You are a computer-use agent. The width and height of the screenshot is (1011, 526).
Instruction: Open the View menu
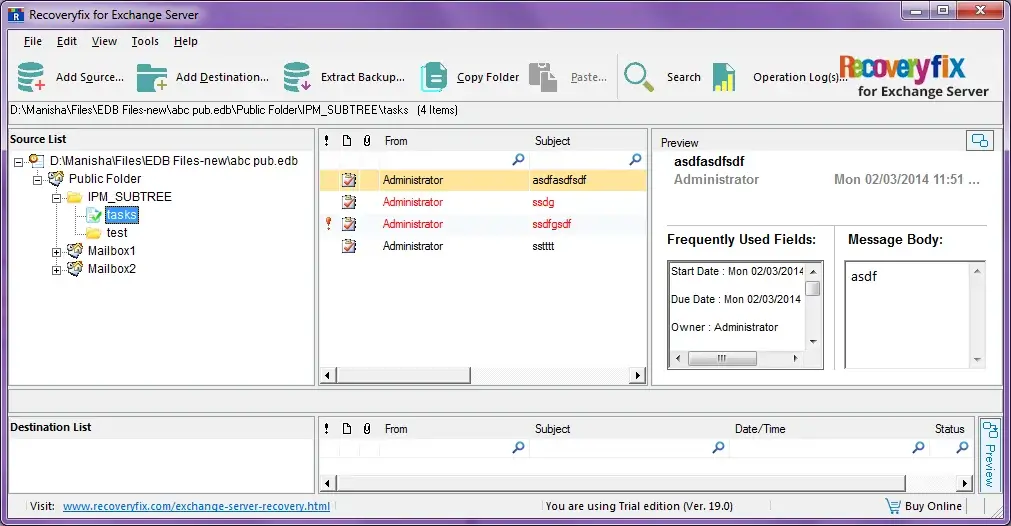tap(104, 41)
